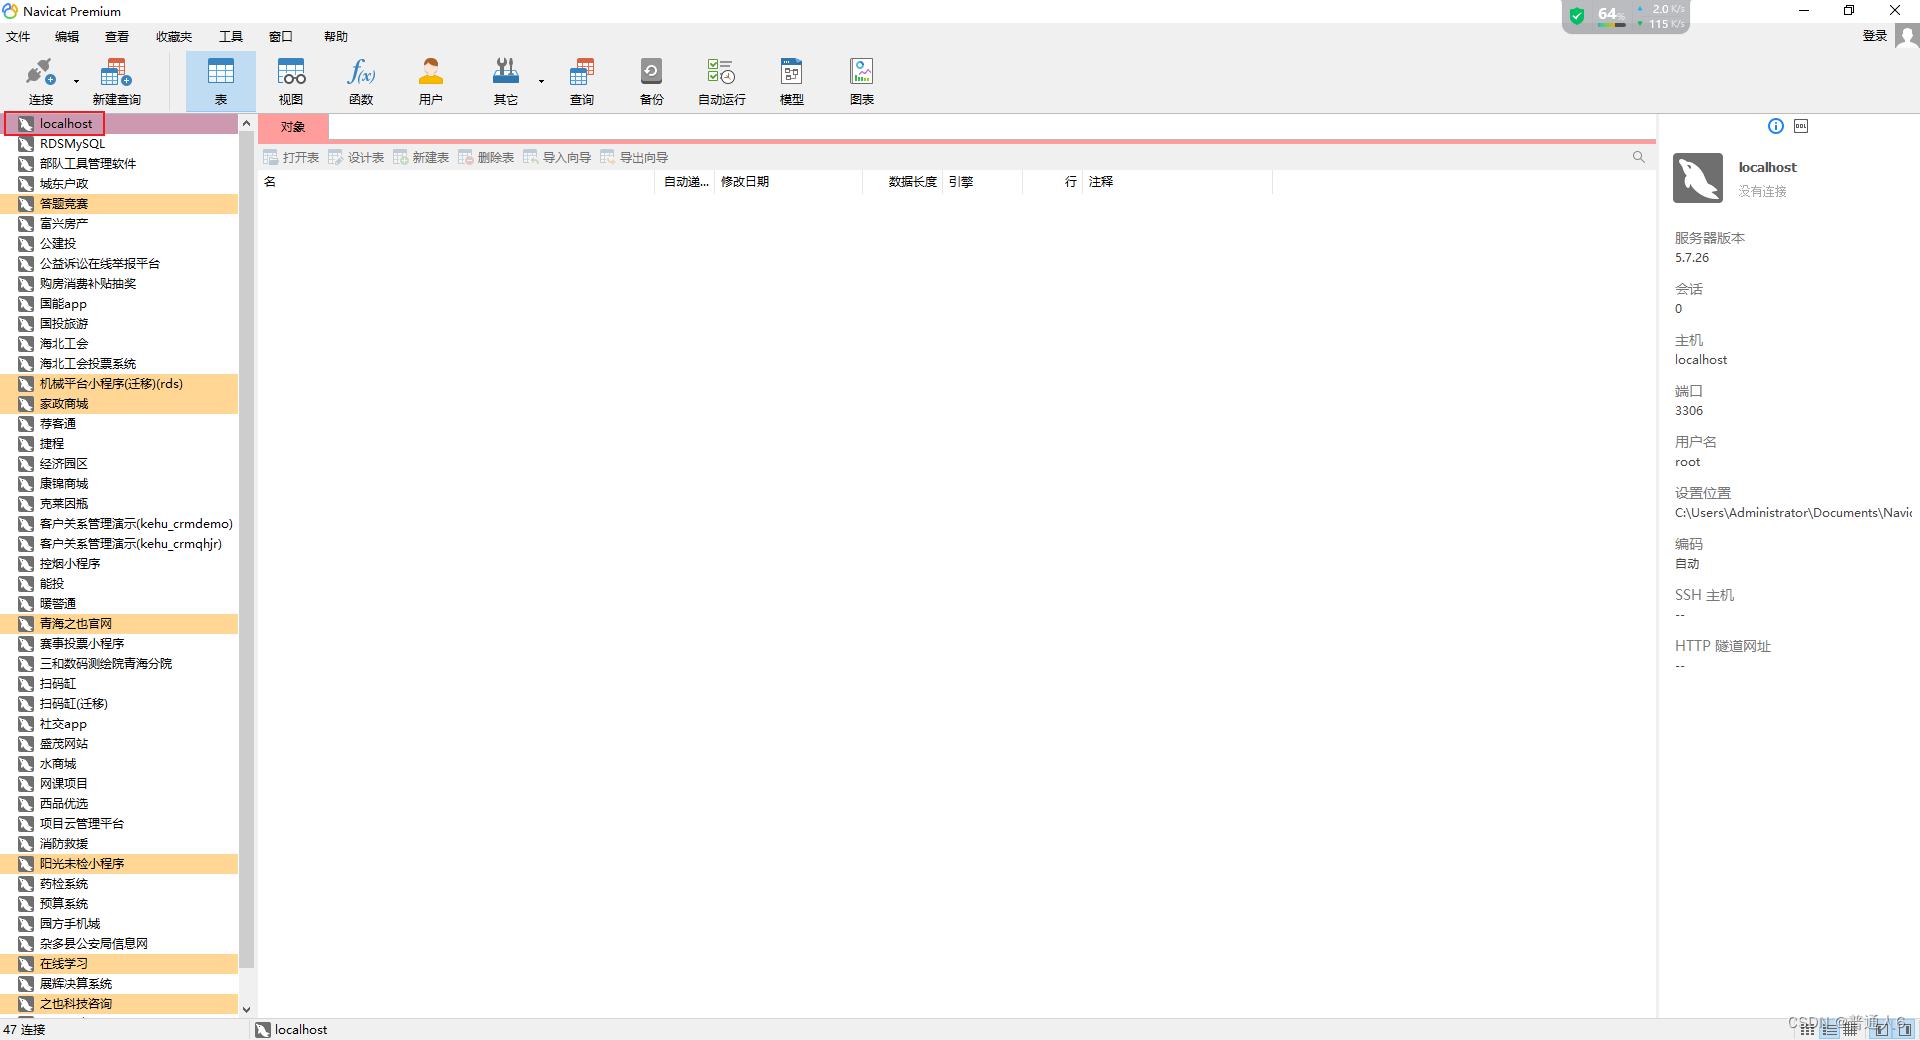Select the 公益诉讼在线举报平台 connection

pos(120,264)
